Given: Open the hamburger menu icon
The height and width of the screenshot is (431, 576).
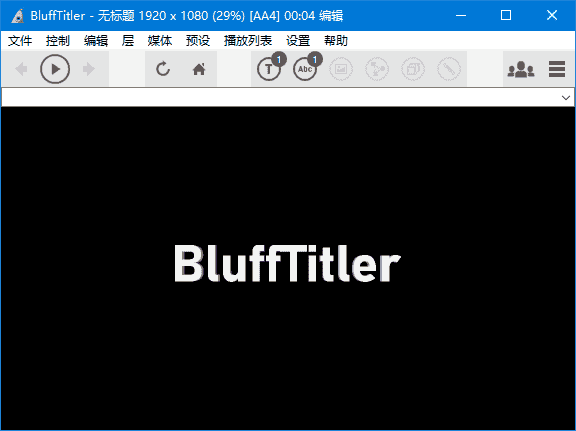Looking at the screenshot, I should [x=557, y=69].
